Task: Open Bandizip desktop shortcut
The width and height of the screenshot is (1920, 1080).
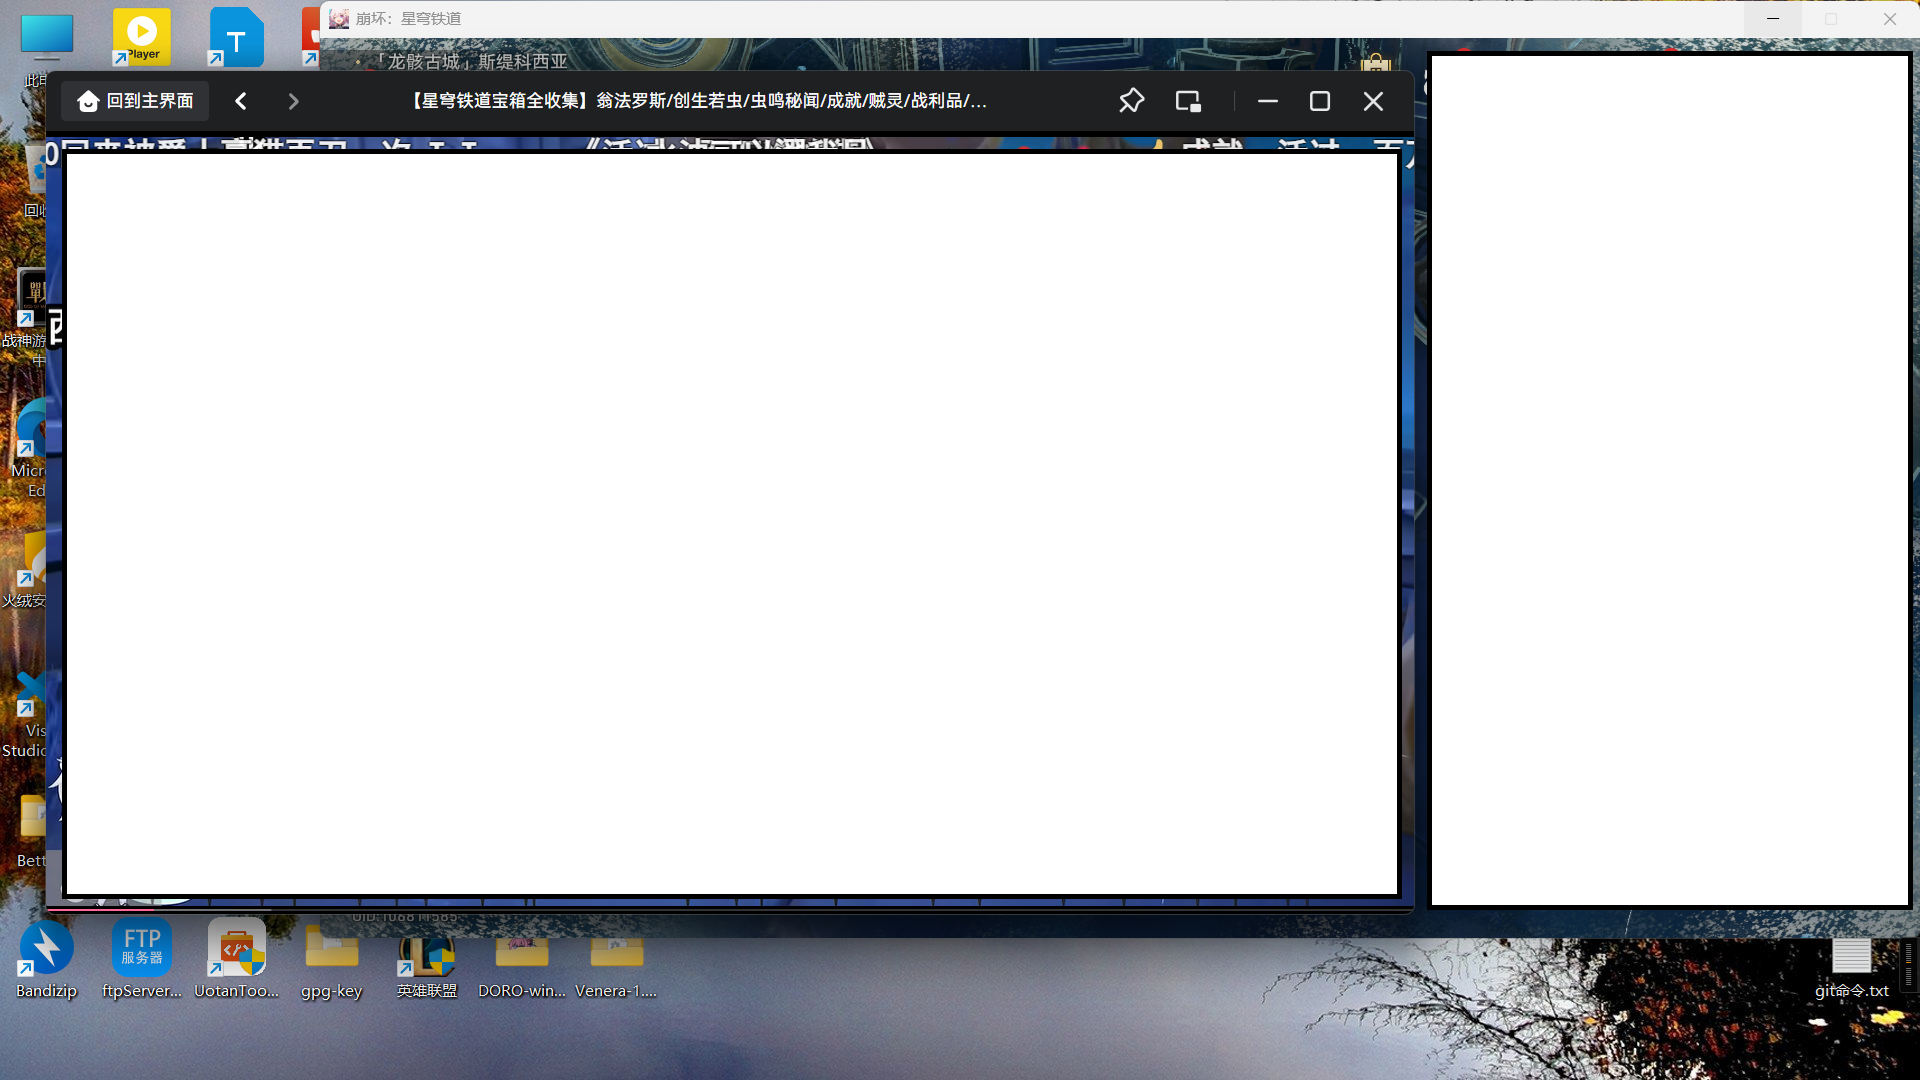Action: pos(46,960)
